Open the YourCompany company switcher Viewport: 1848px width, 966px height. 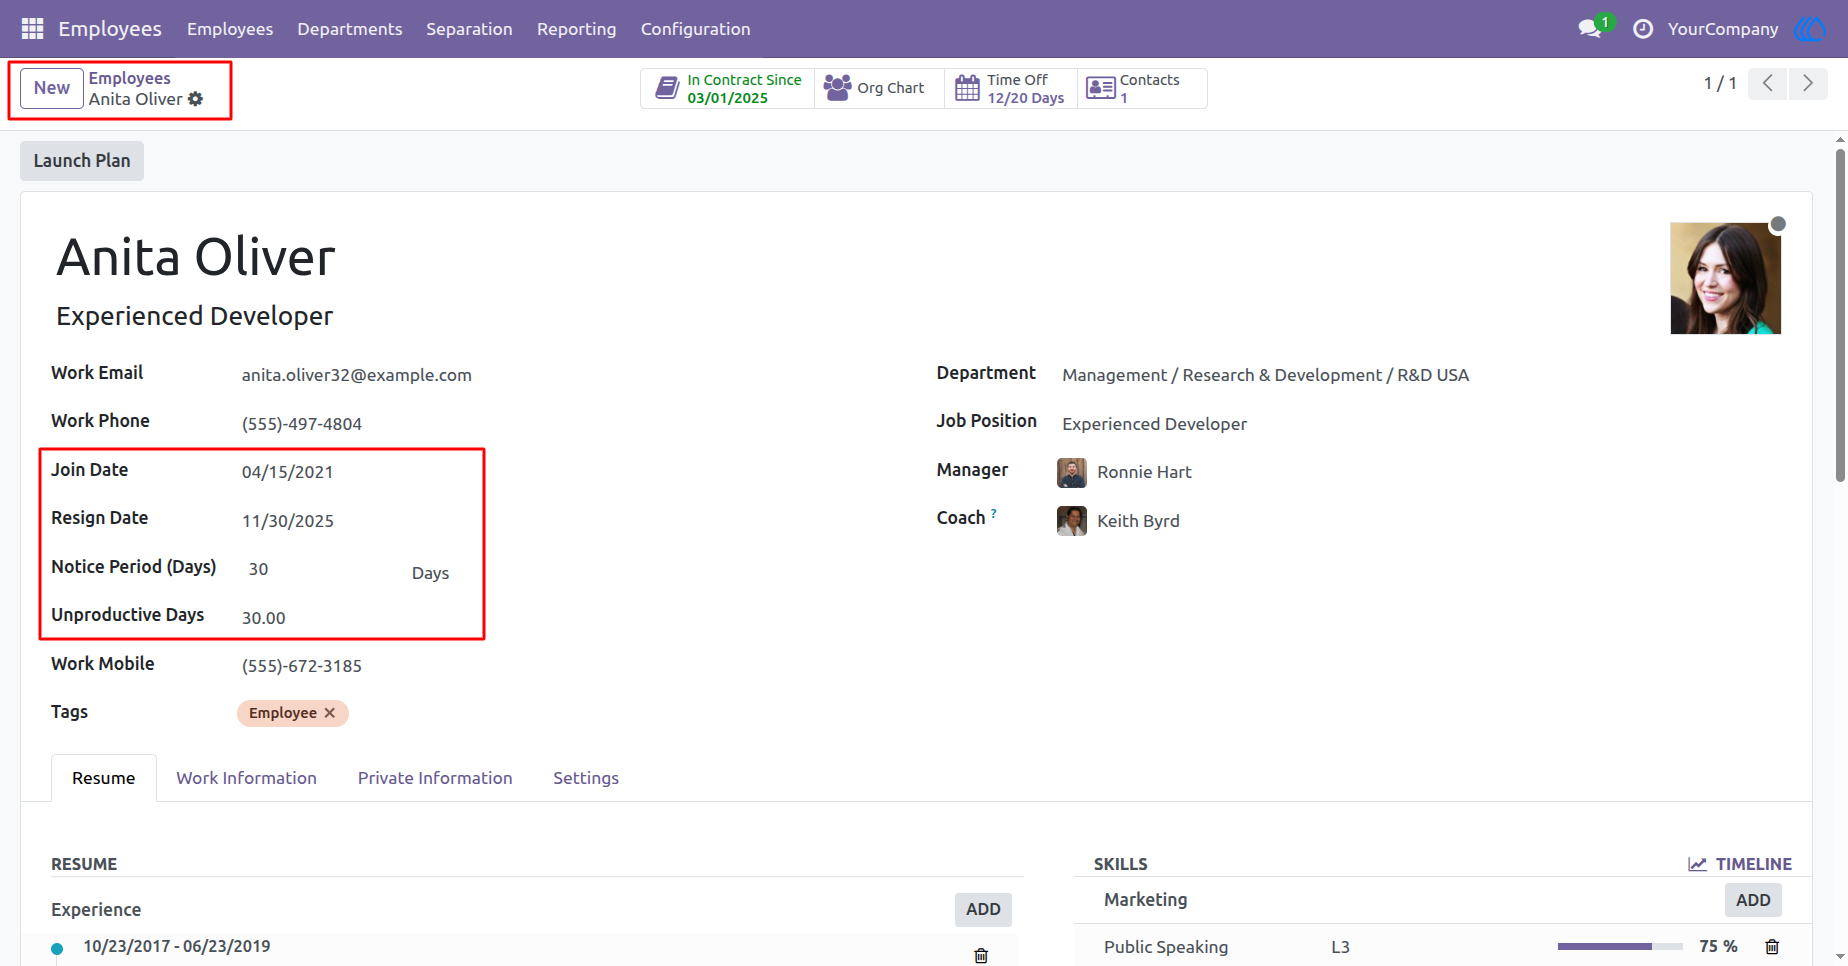click(1723, 29)
